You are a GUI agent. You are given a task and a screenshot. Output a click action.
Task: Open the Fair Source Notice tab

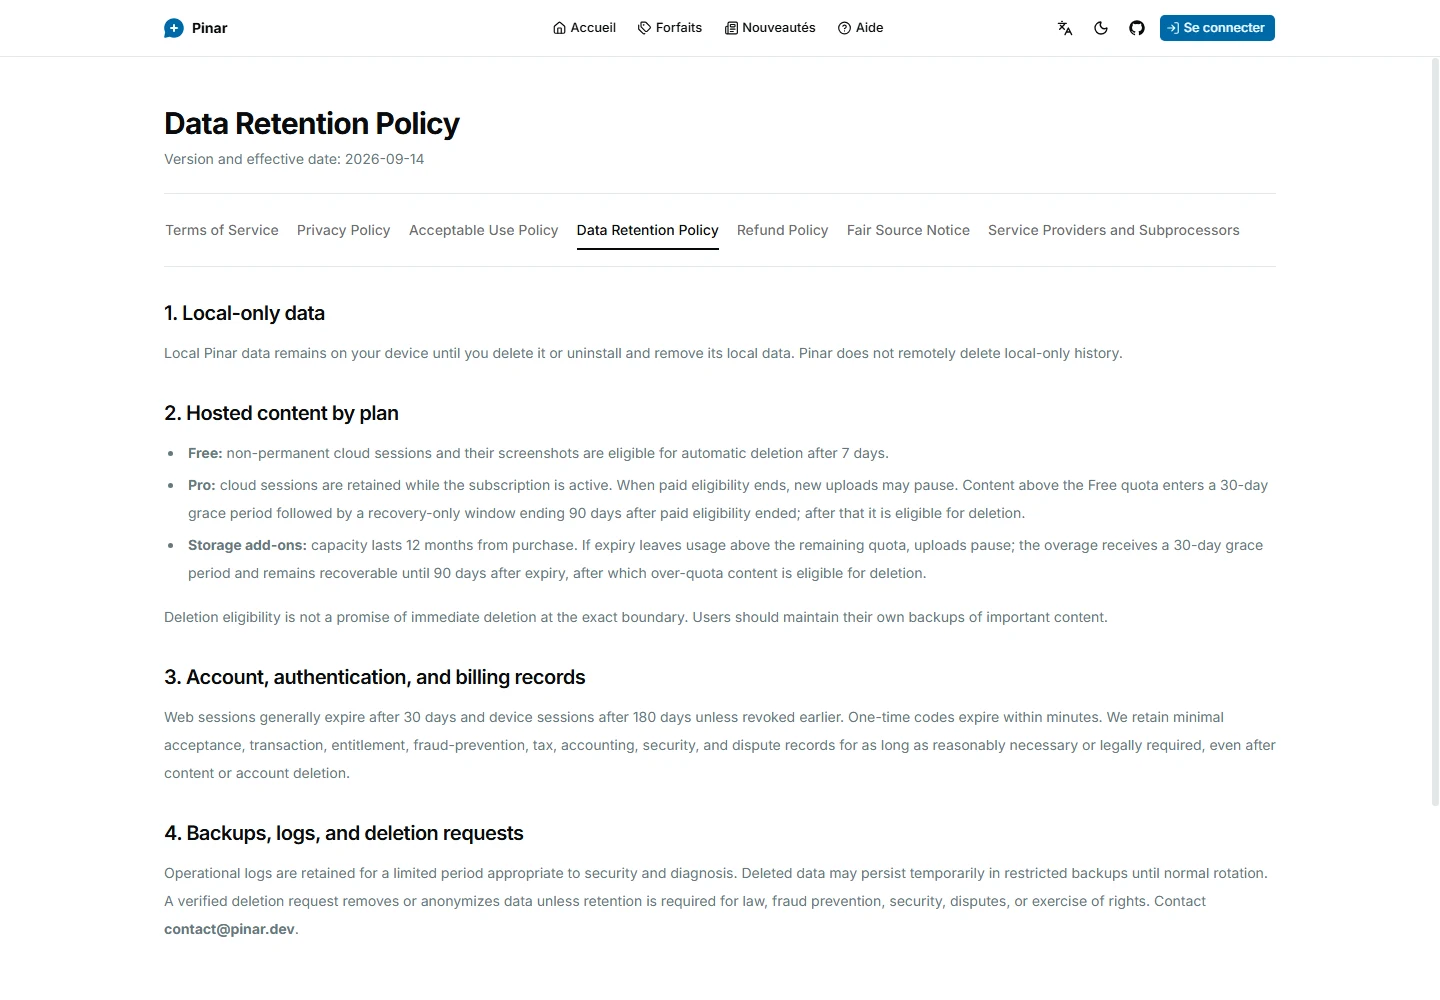click(x=909, y=230)
